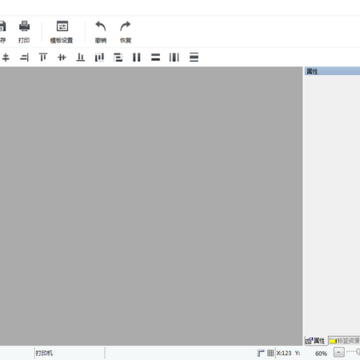This screenshot has width=360, height=360.
Task: Click the undo arrow icon 撤销
Action: pos(101,26)
